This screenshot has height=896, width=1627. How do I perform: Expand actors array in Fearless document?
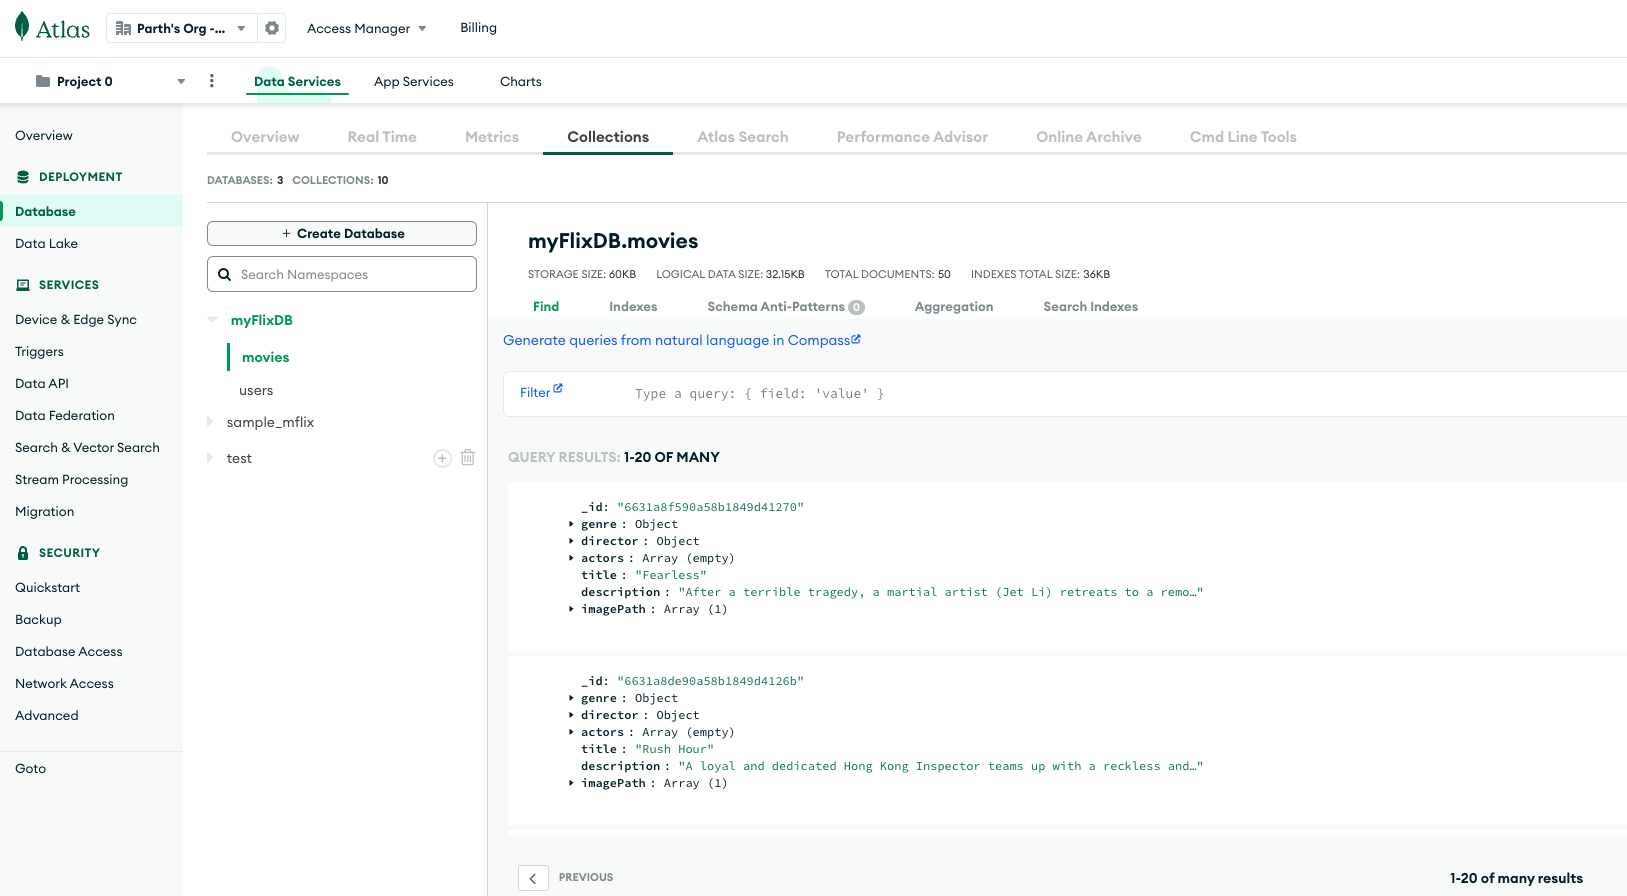point(571,558)
